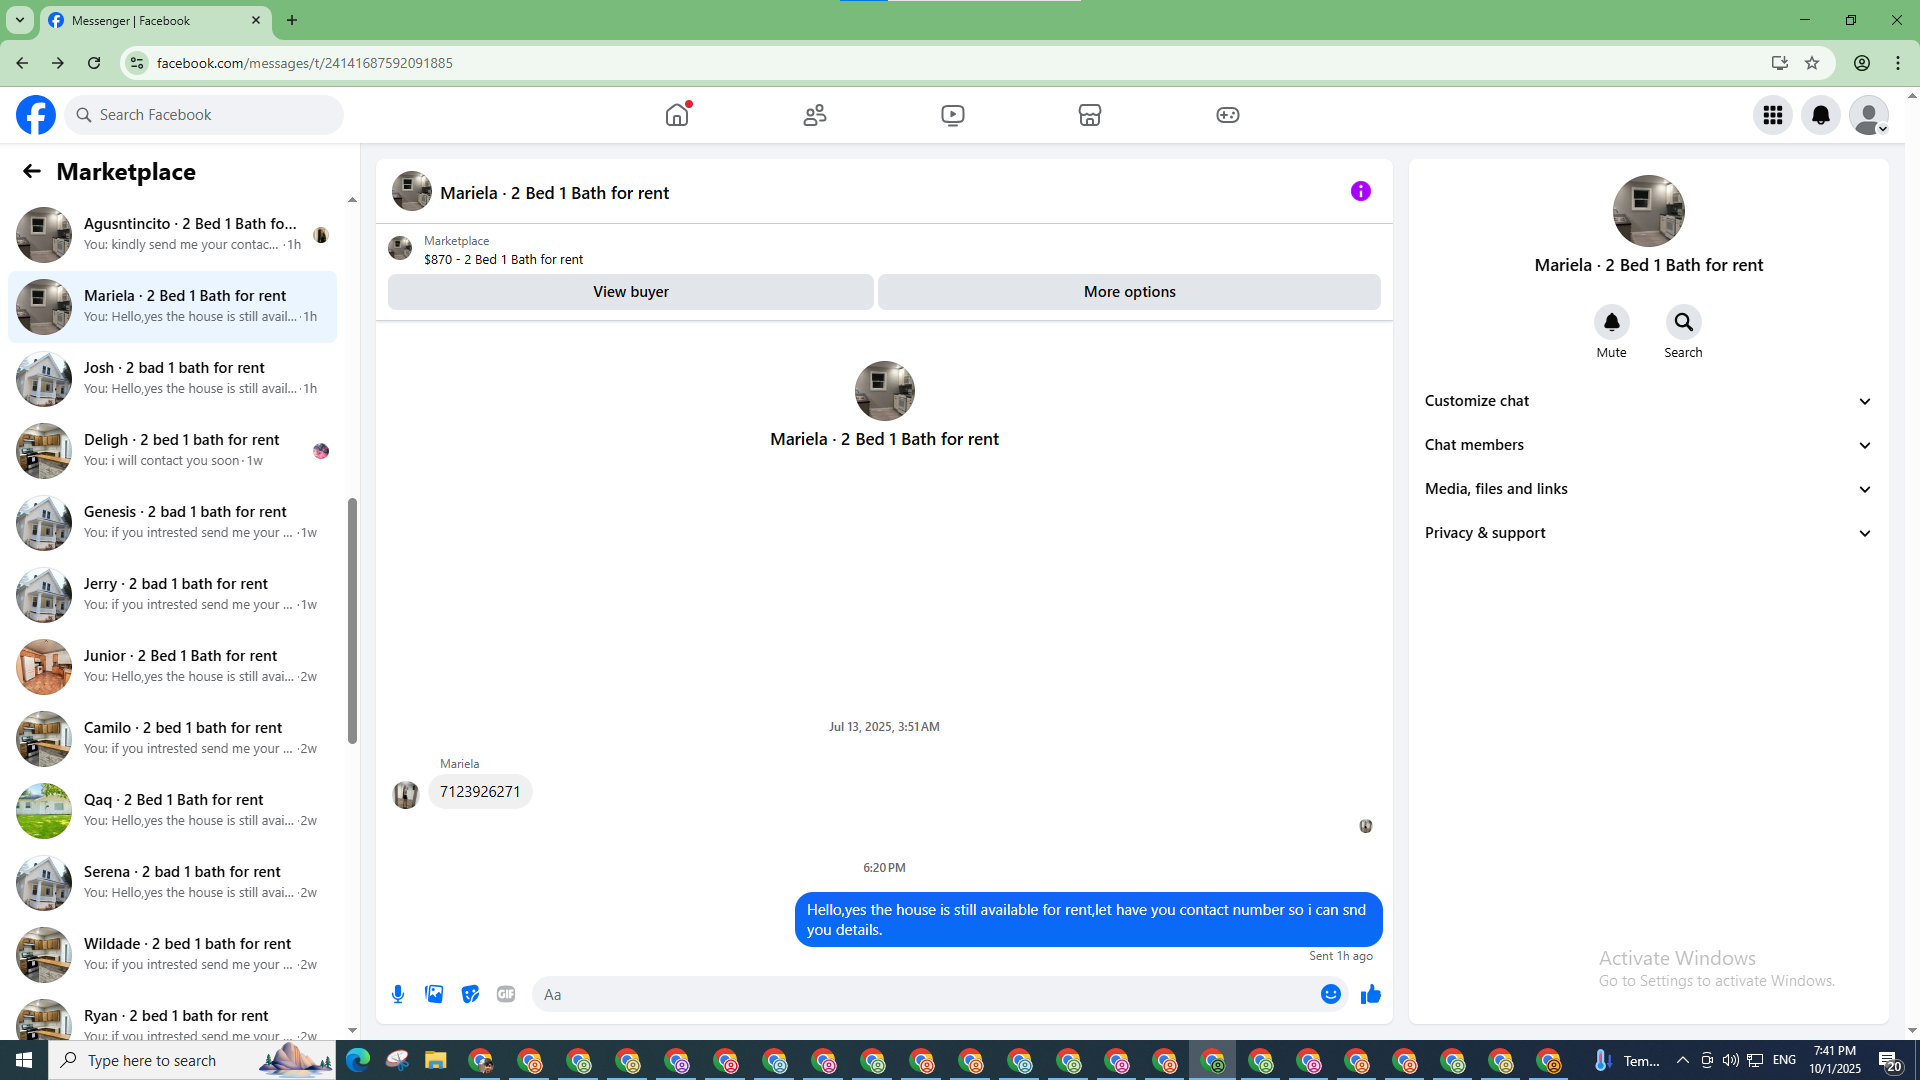This screenshot has height=1080, width=1920.
Task: Expand Privacy & support section
Action: click(x=1648, y=533)
